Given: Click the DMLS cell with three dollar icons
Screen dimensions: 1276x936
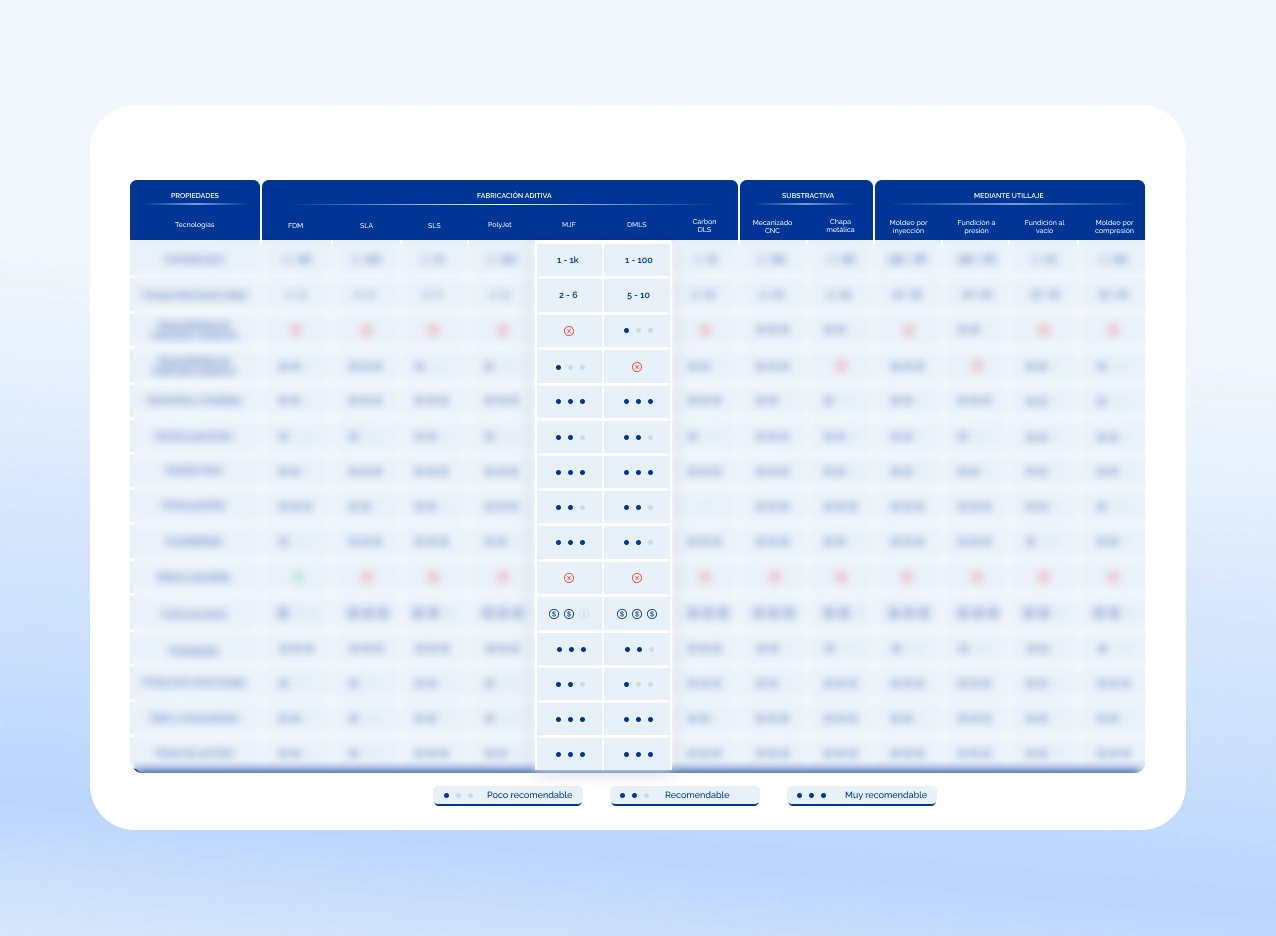Looking at the screenshot, I should 637,614.
